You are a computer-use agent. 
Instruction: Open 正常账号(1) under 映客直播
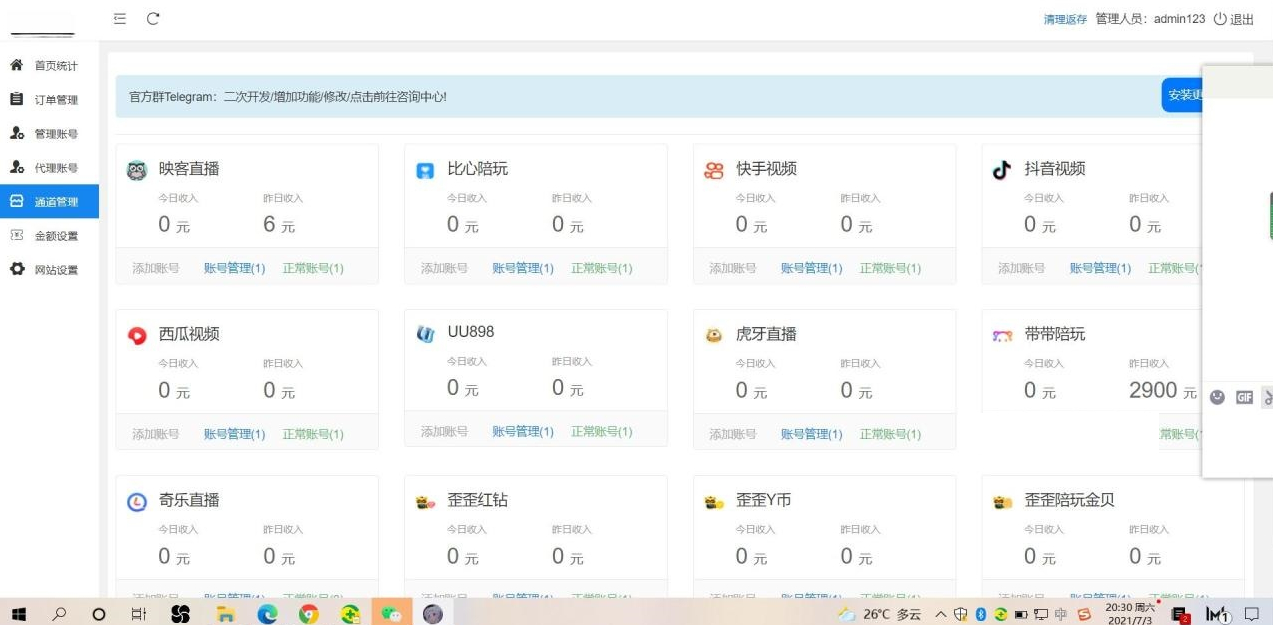coord(313,268)
